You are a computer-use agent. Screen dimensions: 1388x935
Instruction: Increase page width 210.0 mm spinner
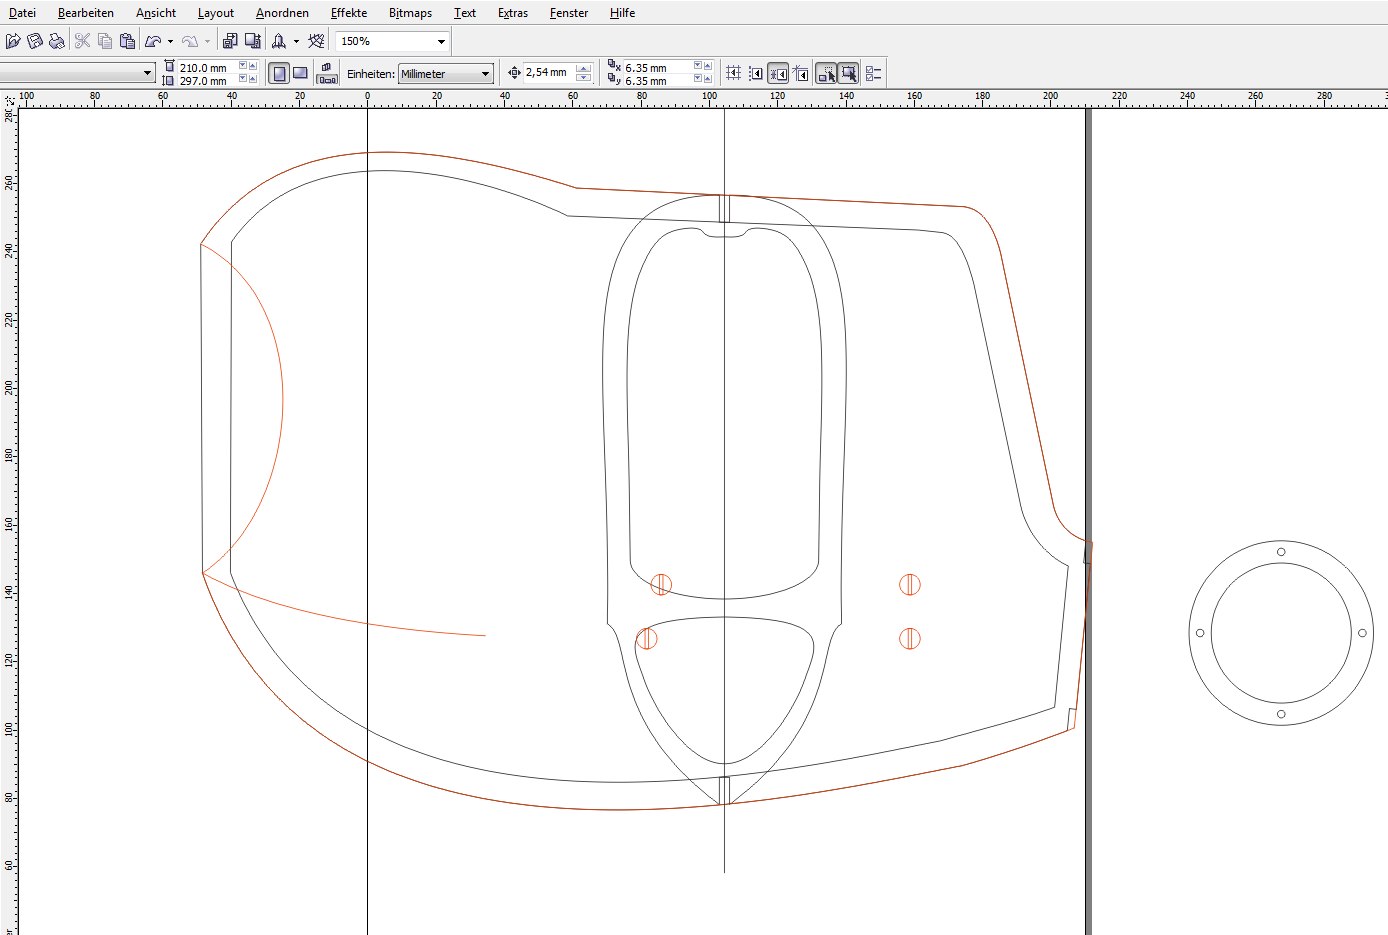(253, 65)
